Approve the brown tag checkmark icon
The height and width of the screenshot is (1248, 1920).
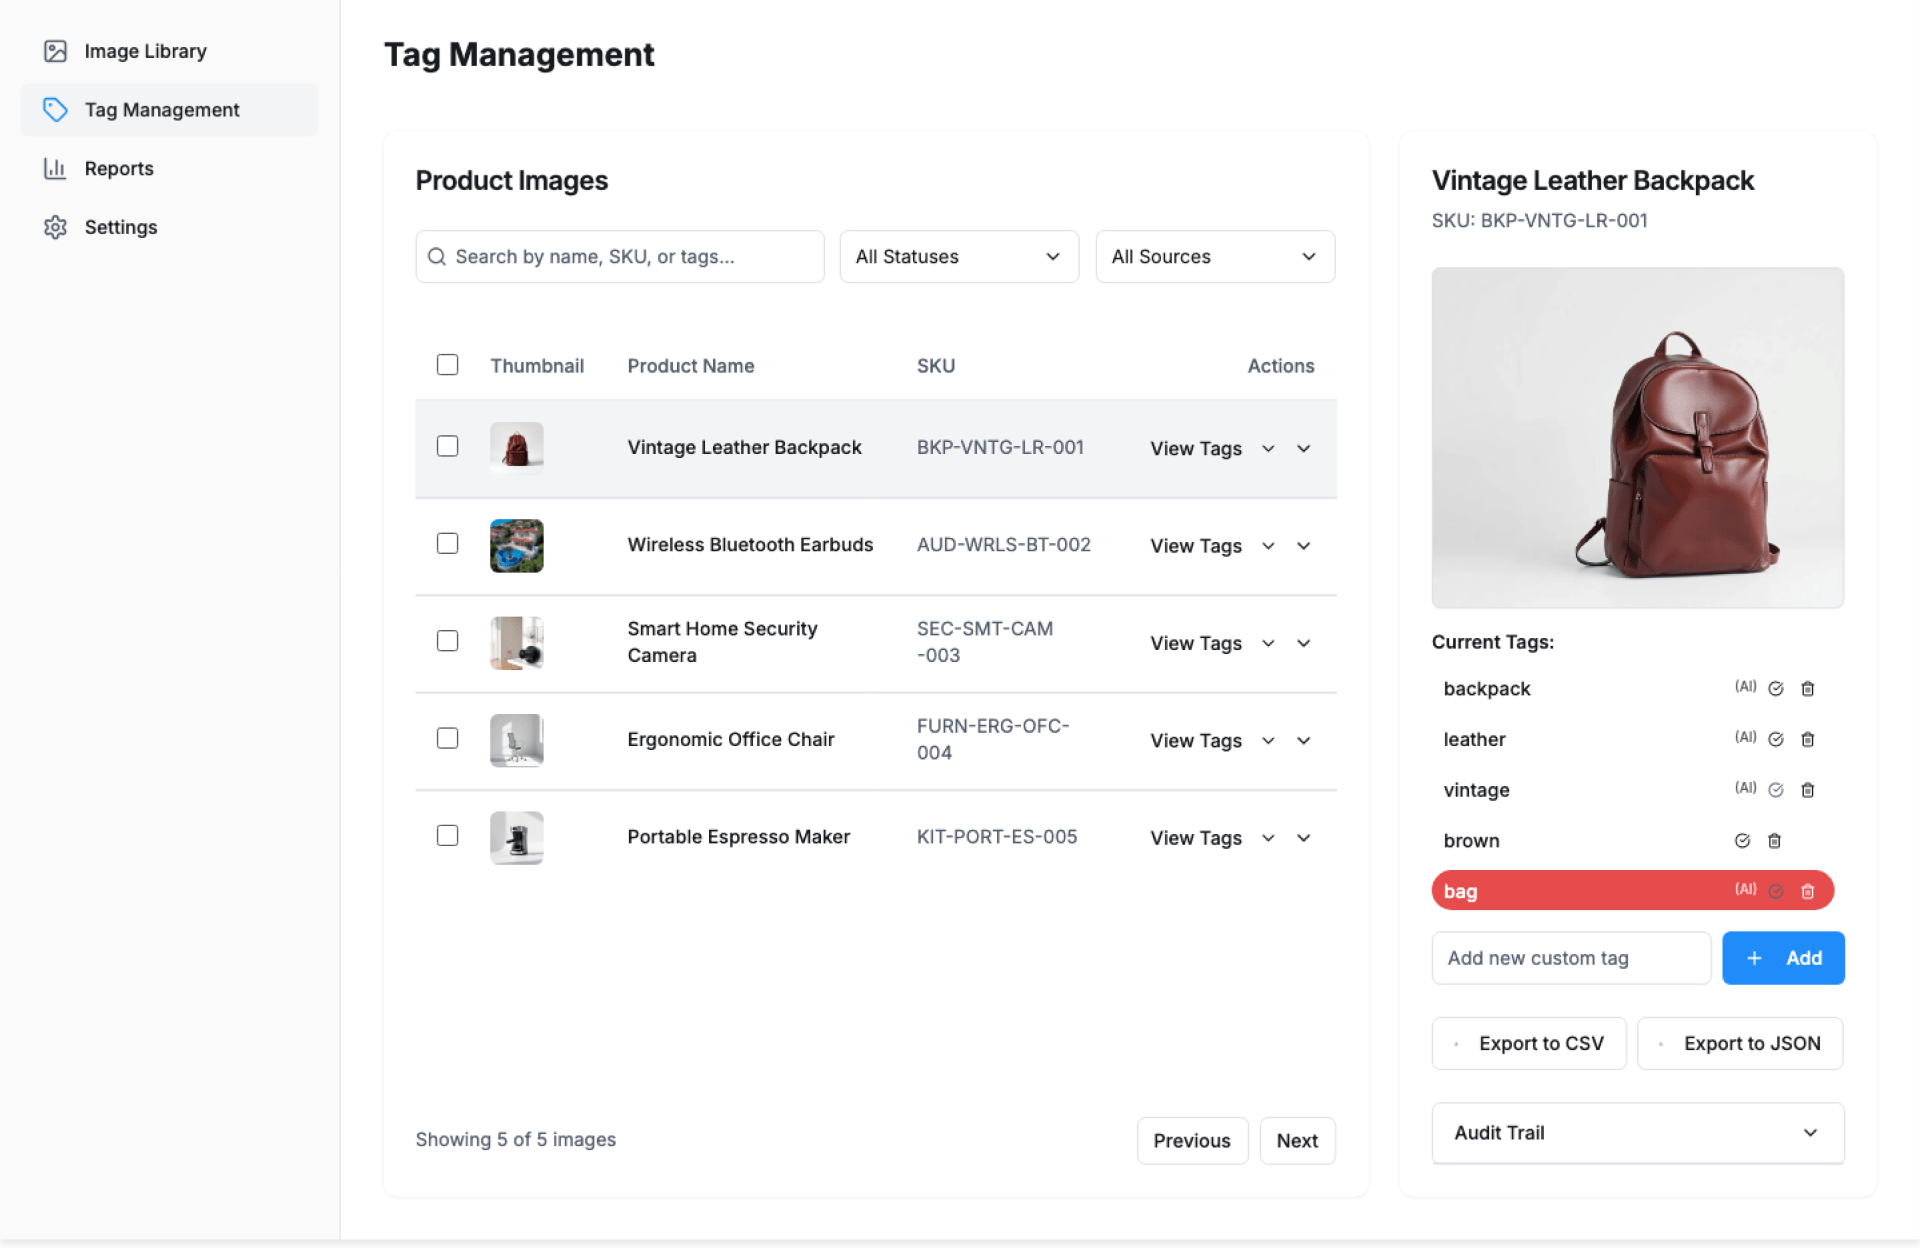[1742, 841]
